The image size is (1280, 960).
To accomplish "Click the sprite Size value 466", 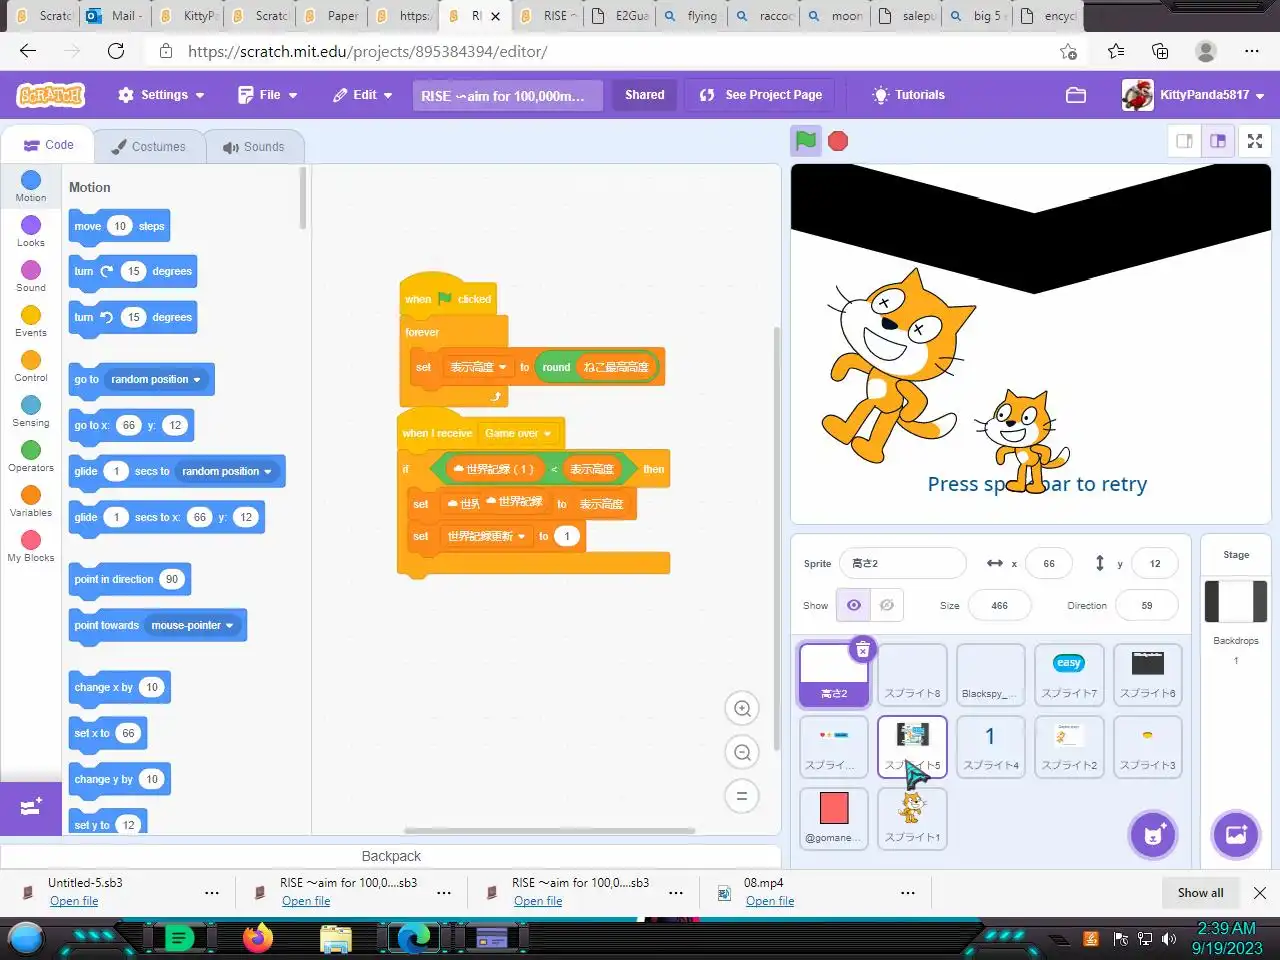I will (999, 605).
